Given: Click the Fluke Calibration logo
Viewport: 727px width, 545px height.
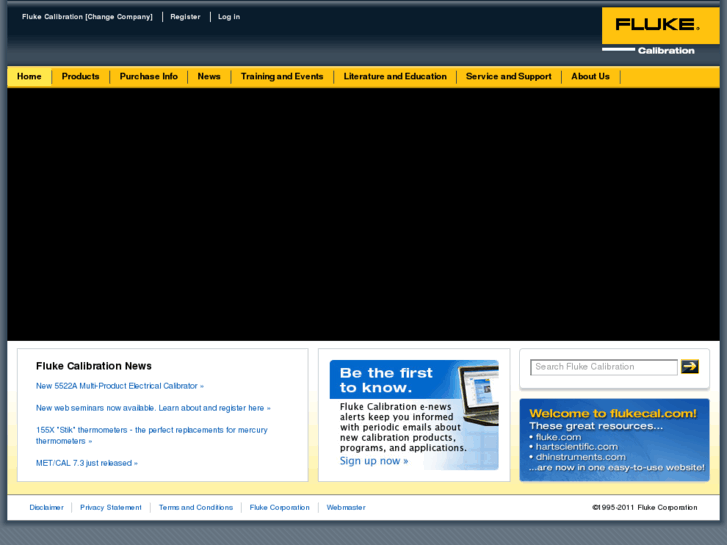Looking at the screenshot, I should 660,32.
